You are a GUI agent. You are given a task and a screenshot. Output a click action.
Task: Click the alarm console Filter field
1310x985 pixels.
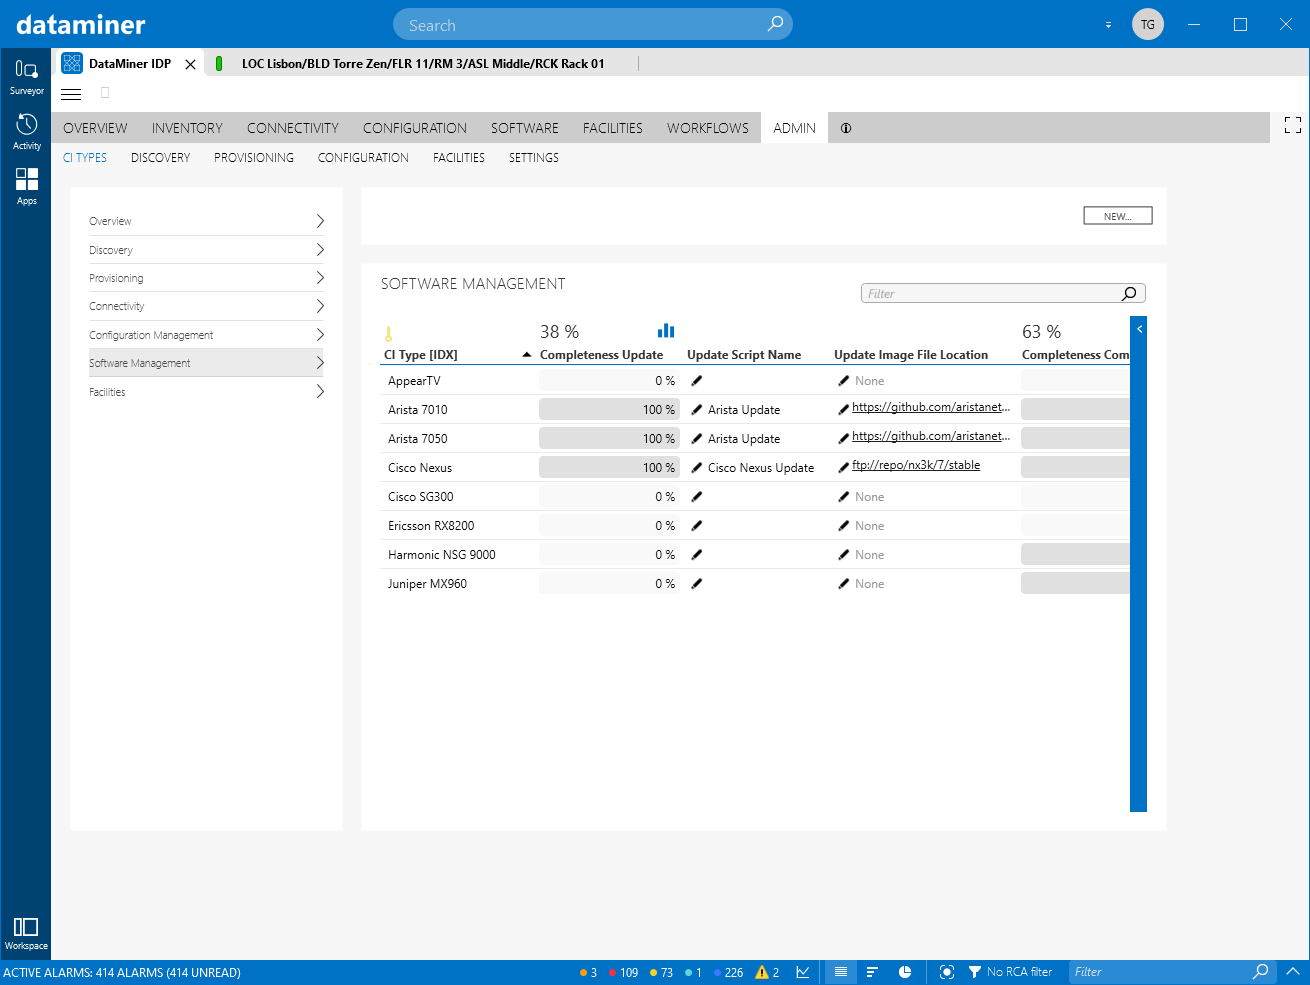click(1172, 972)
